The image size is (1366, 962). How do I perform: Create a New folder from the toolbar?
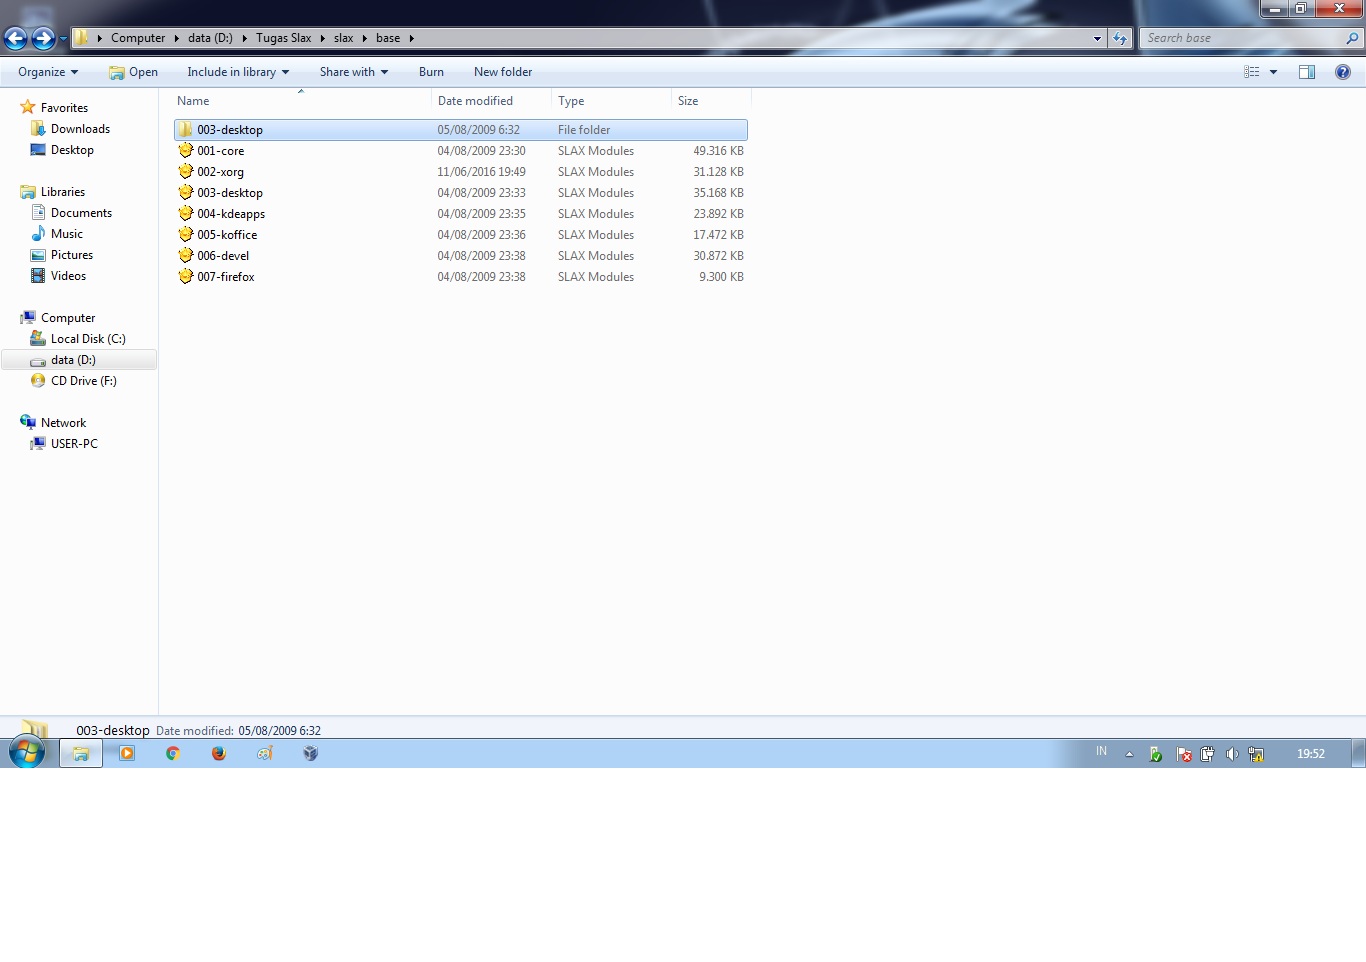(x=503, y=71)
